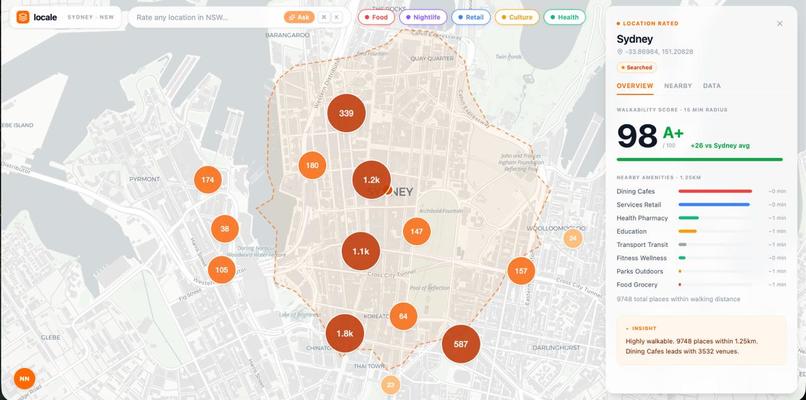Close the Sydney location panel
Image resolution: width=806 pixels, height=400 pixels.
pos(780,24)
